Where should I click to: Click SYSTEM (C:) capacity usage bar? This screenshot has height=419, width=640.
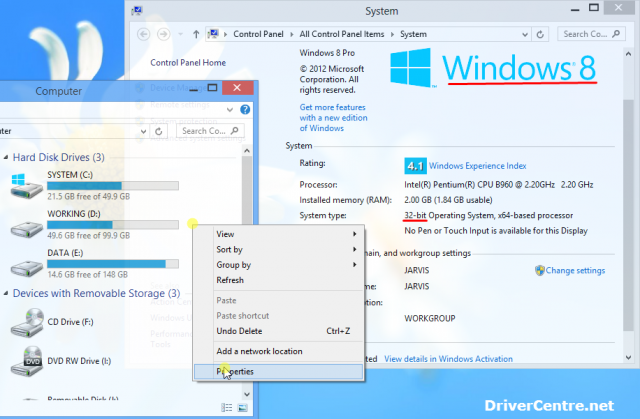click(113, 186)
